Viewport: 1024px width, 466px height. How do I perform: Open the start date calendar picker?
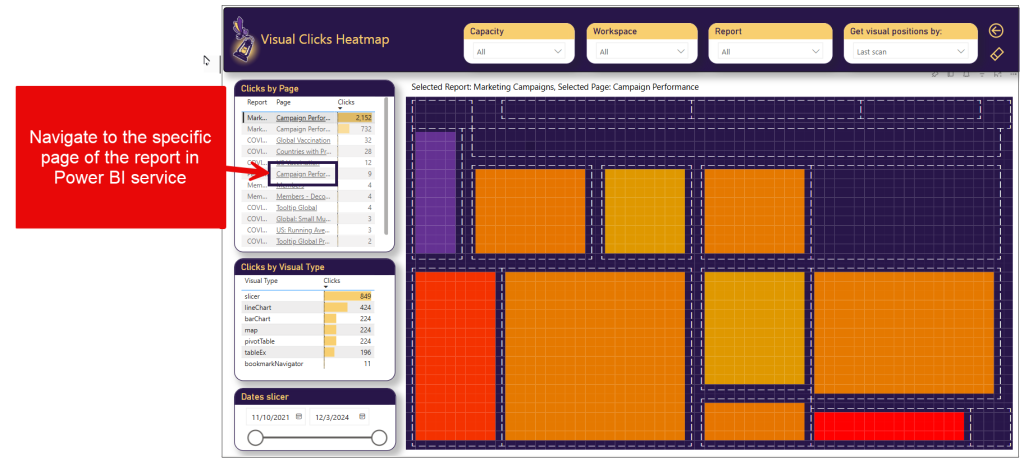pos(298,416)
